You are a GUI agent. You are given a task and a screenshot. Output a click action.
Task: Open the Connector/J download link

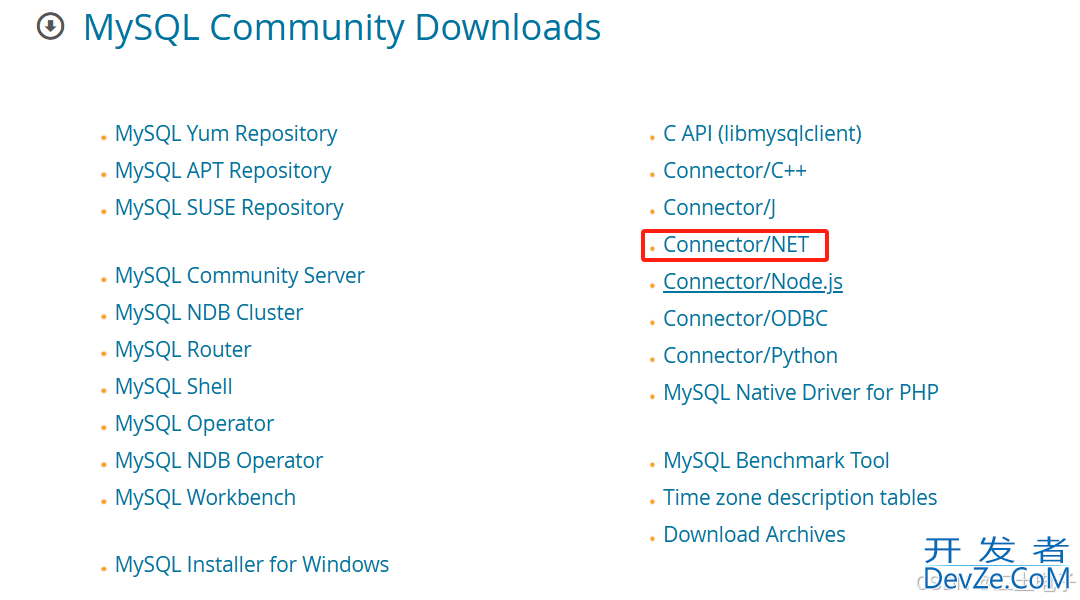(x=720, y=208)
